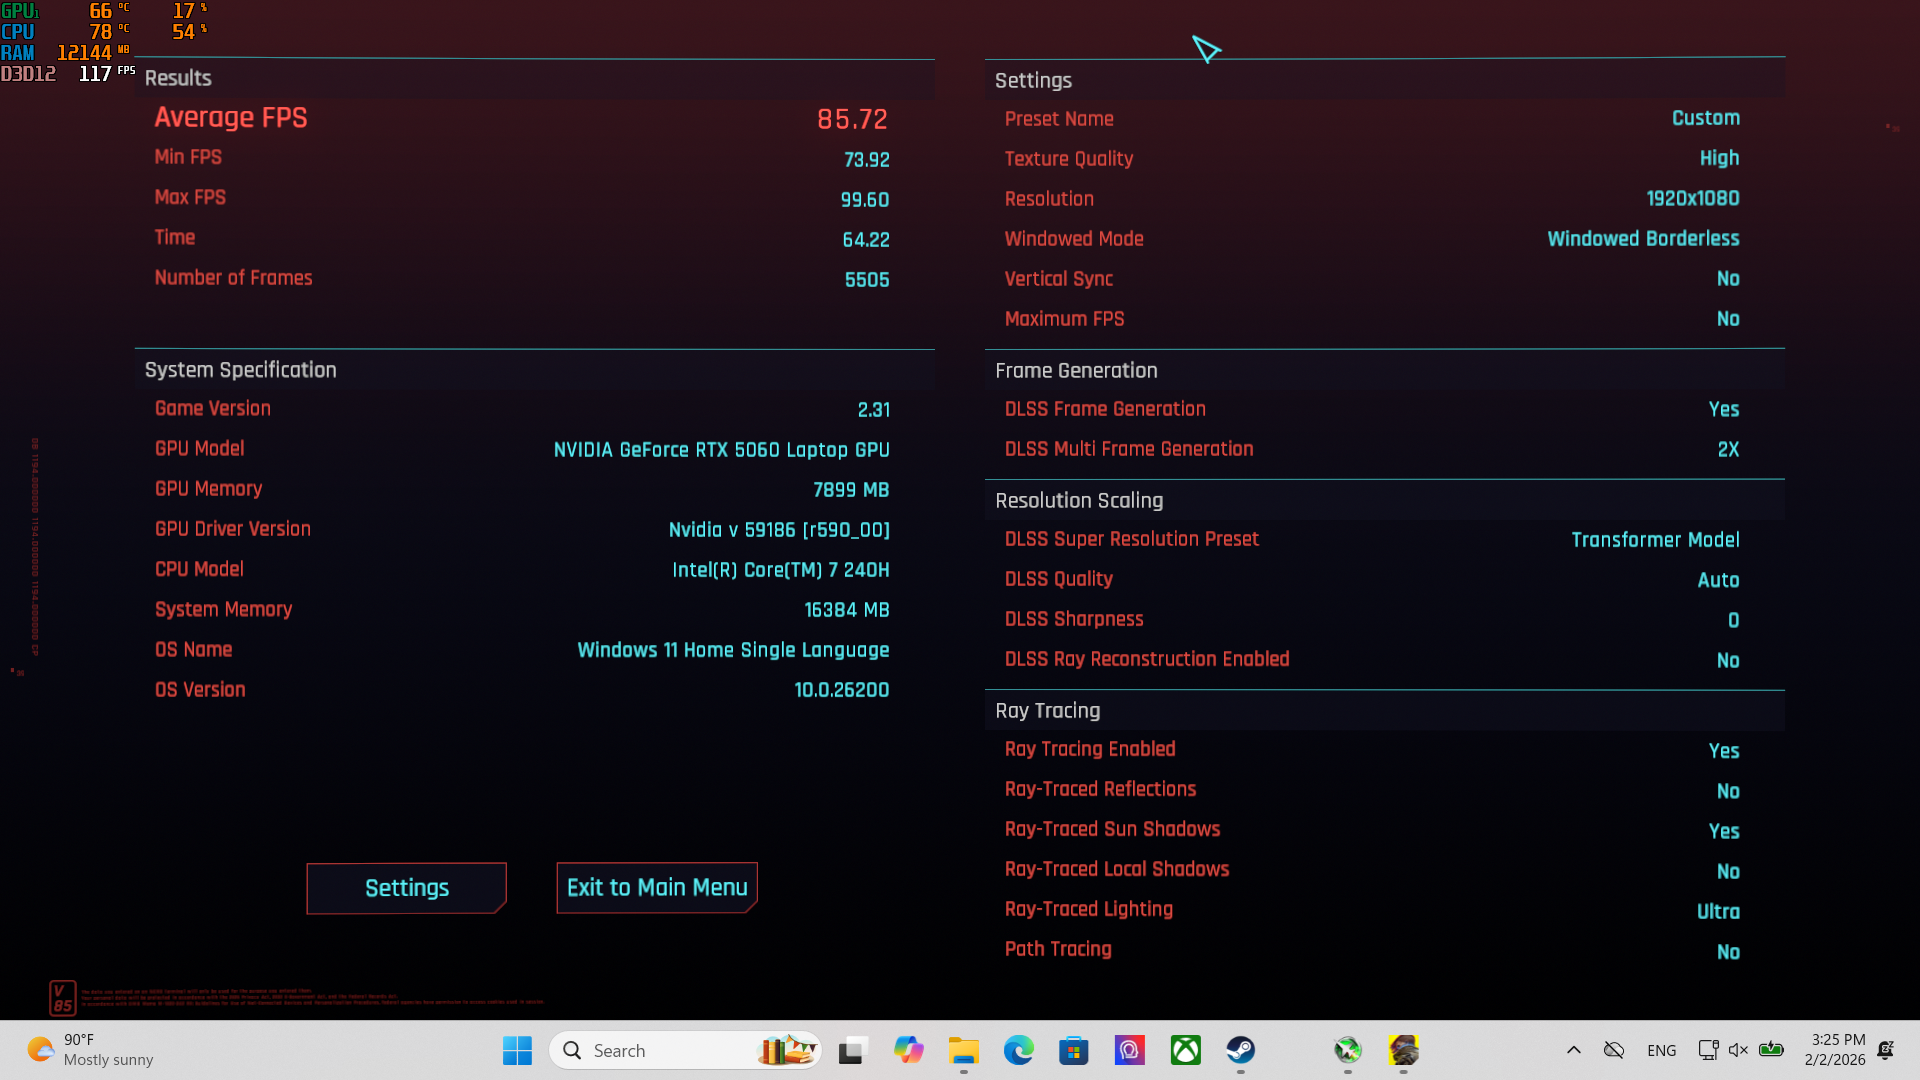Click the Settings button
The height and width of the screenshot is (1080, 1920).
pyautogui.click(x=406, y=888)
